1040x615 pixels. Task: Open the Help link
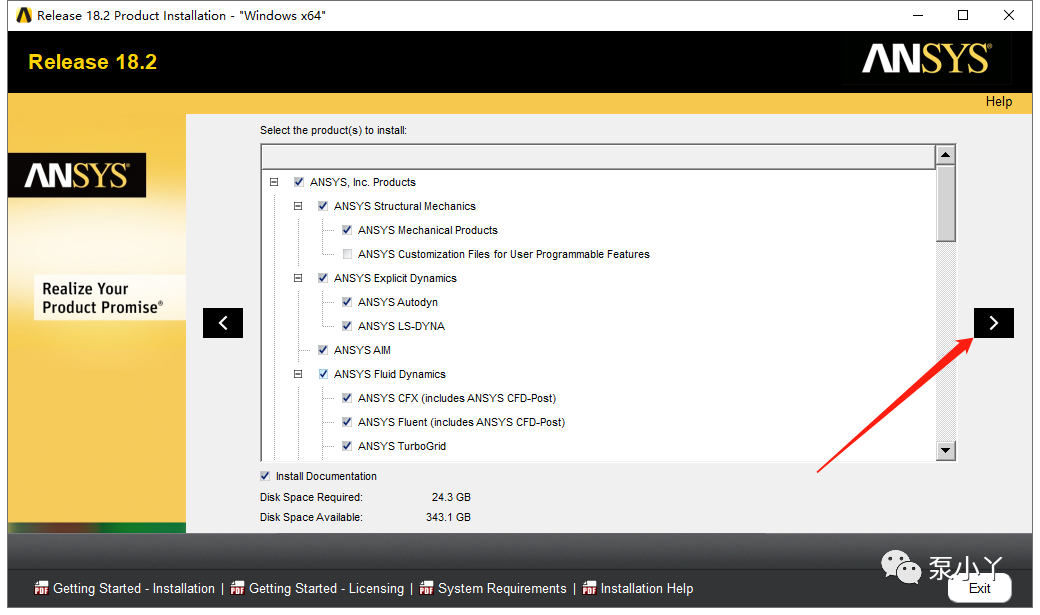pos(998,102)
